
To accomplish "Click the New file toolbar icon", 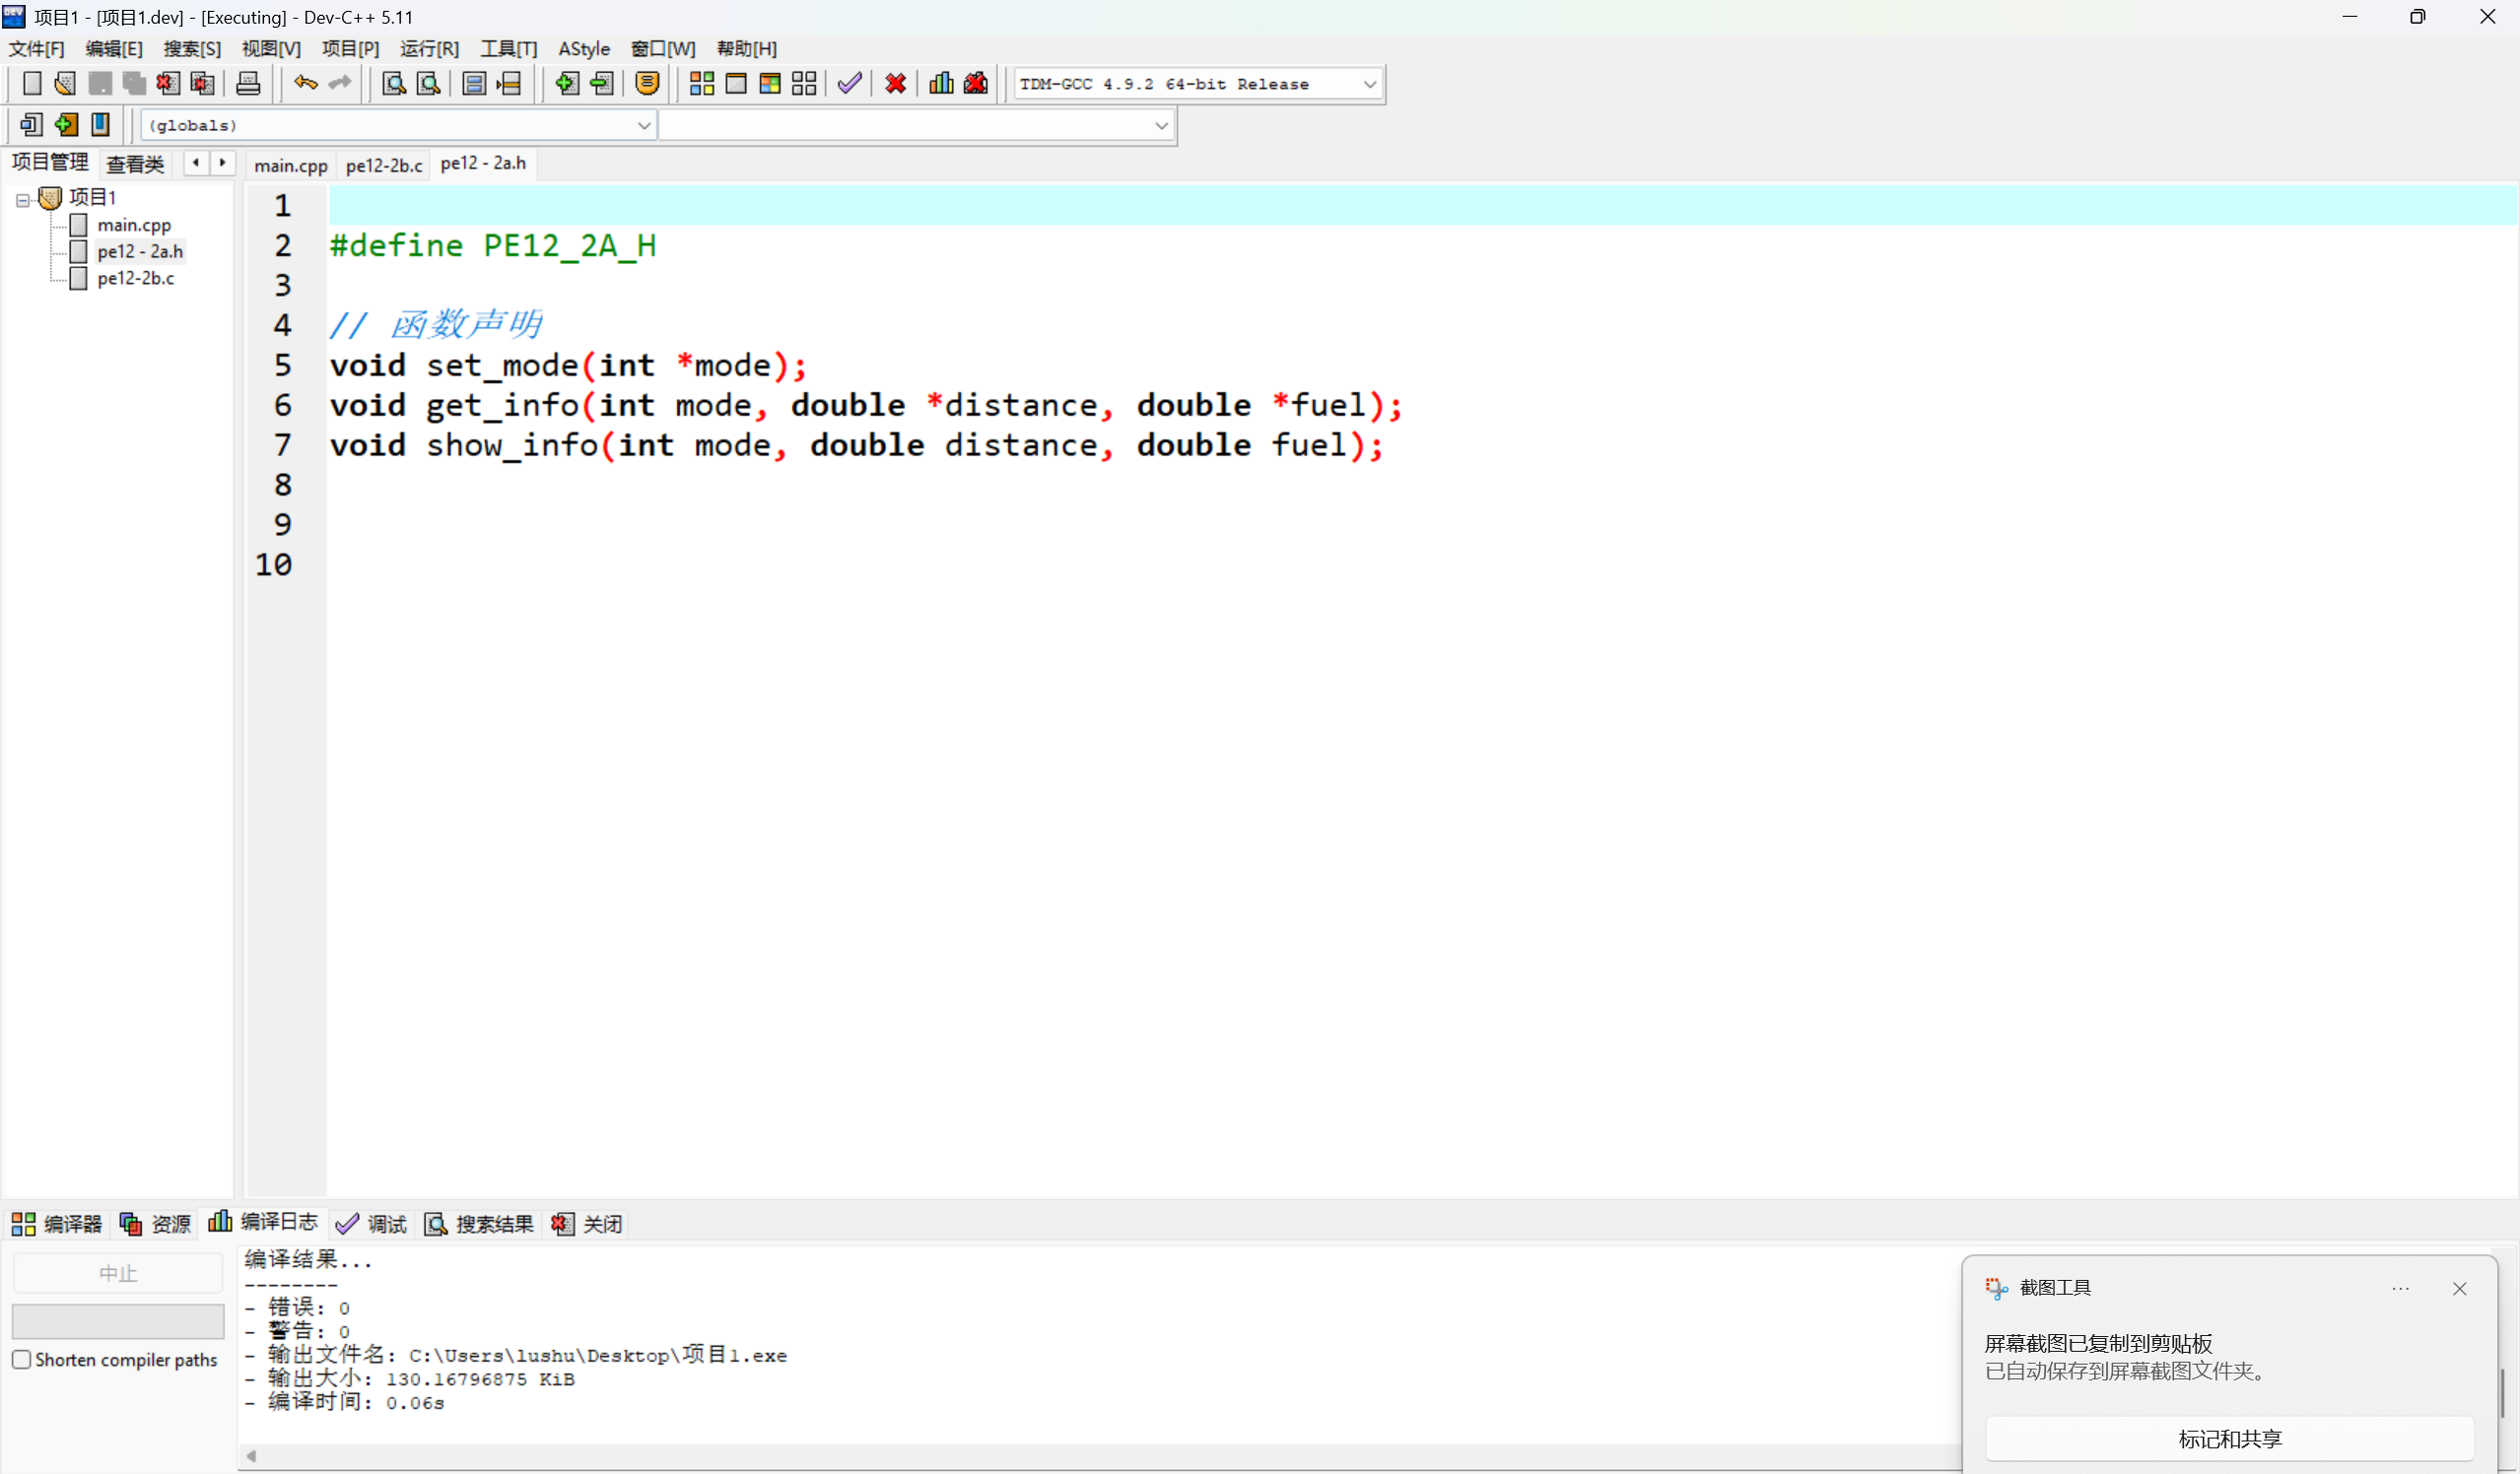I will point(31,84).
